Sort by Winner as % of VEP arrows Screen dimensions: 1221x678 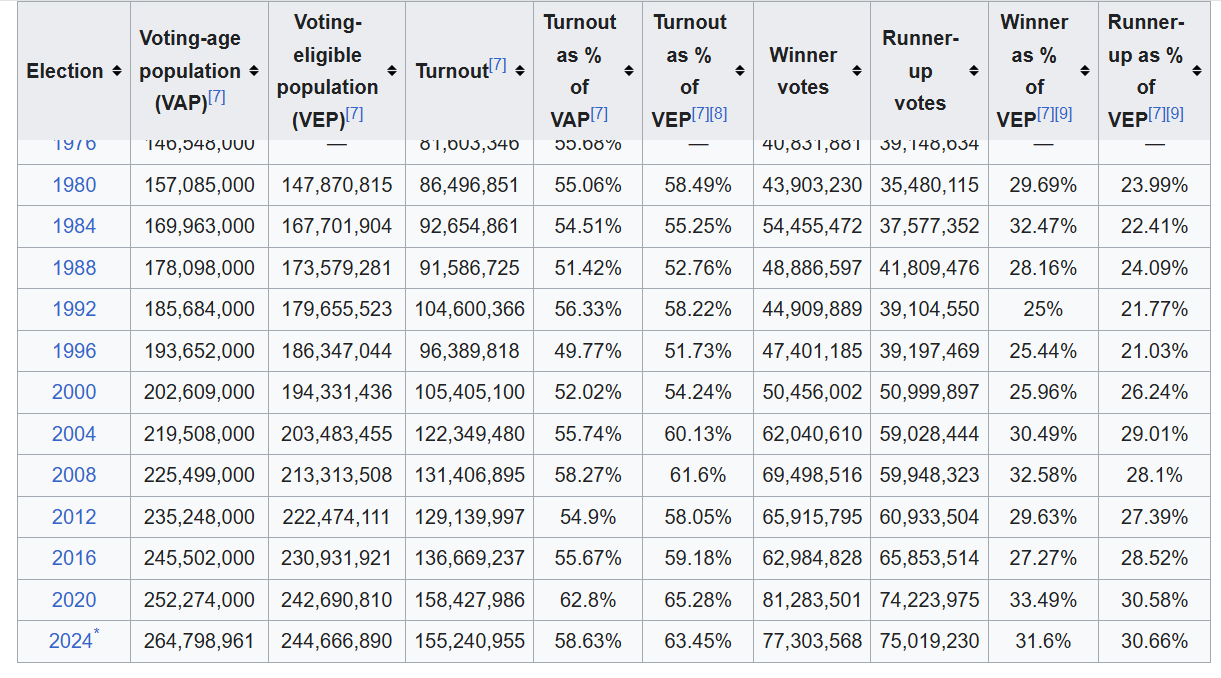click(x=1085, y=71)
